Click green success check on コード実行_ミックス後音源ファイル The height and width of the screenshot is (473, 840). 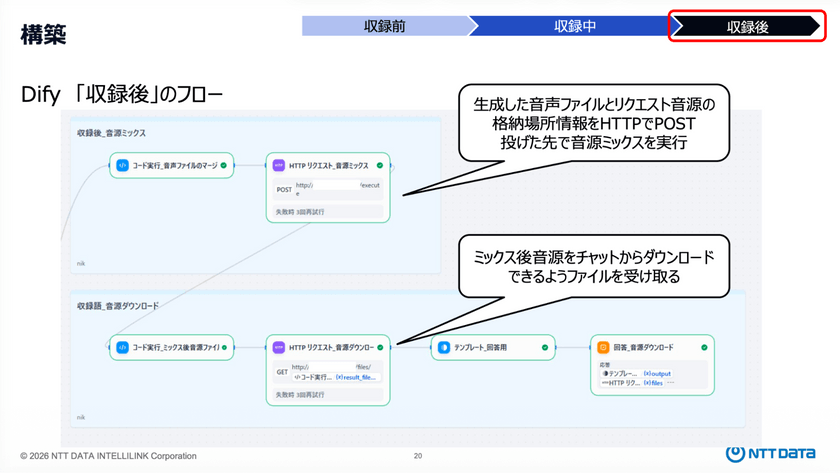[x=224, y=347]
